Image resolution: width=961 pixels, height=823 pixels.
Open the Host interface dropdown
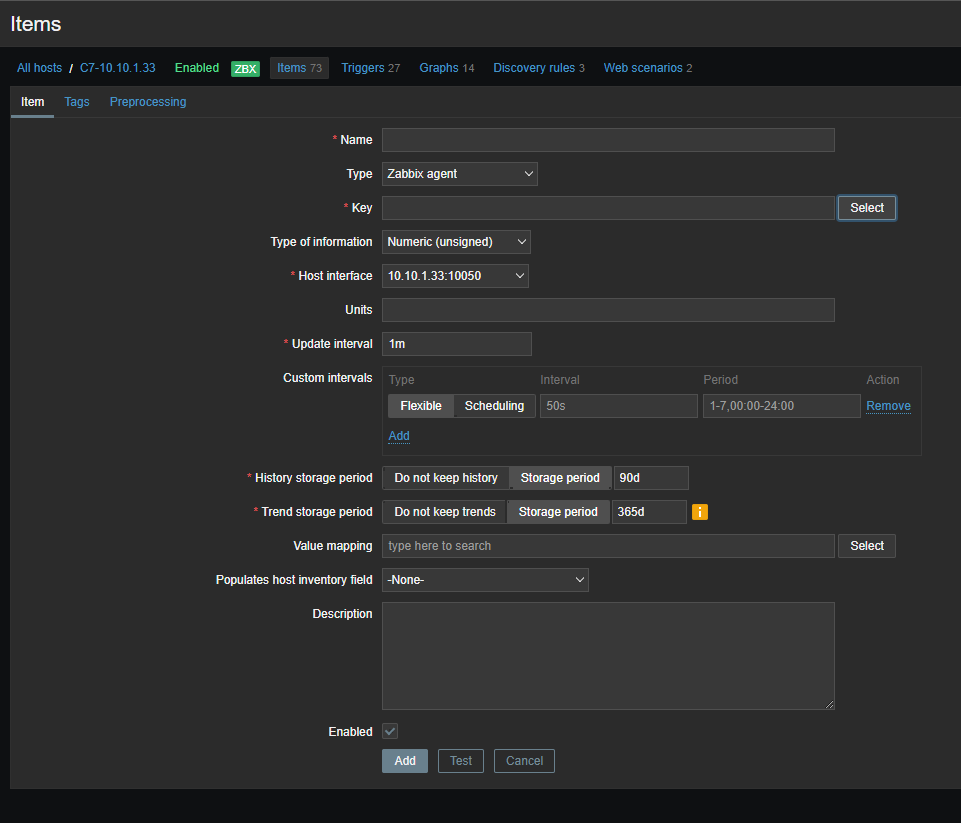pyautogui.click(x=455, y=276)
